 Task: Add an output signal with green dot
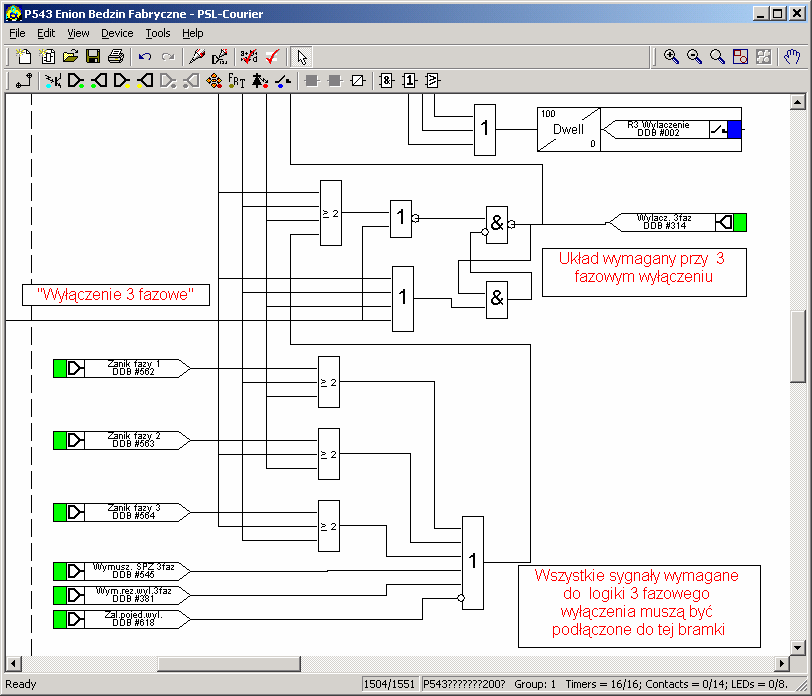pos(99,81)
